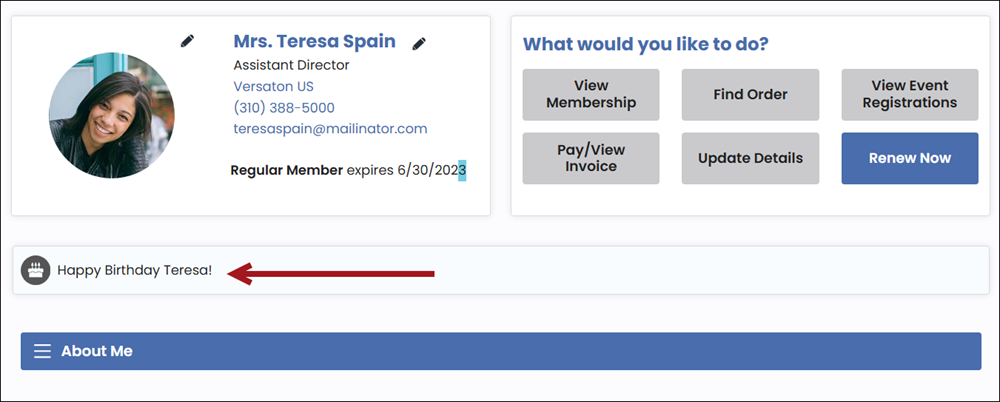Select the Pay/View Invoice button
1000x402 pixels.
(x=591, y=158)
